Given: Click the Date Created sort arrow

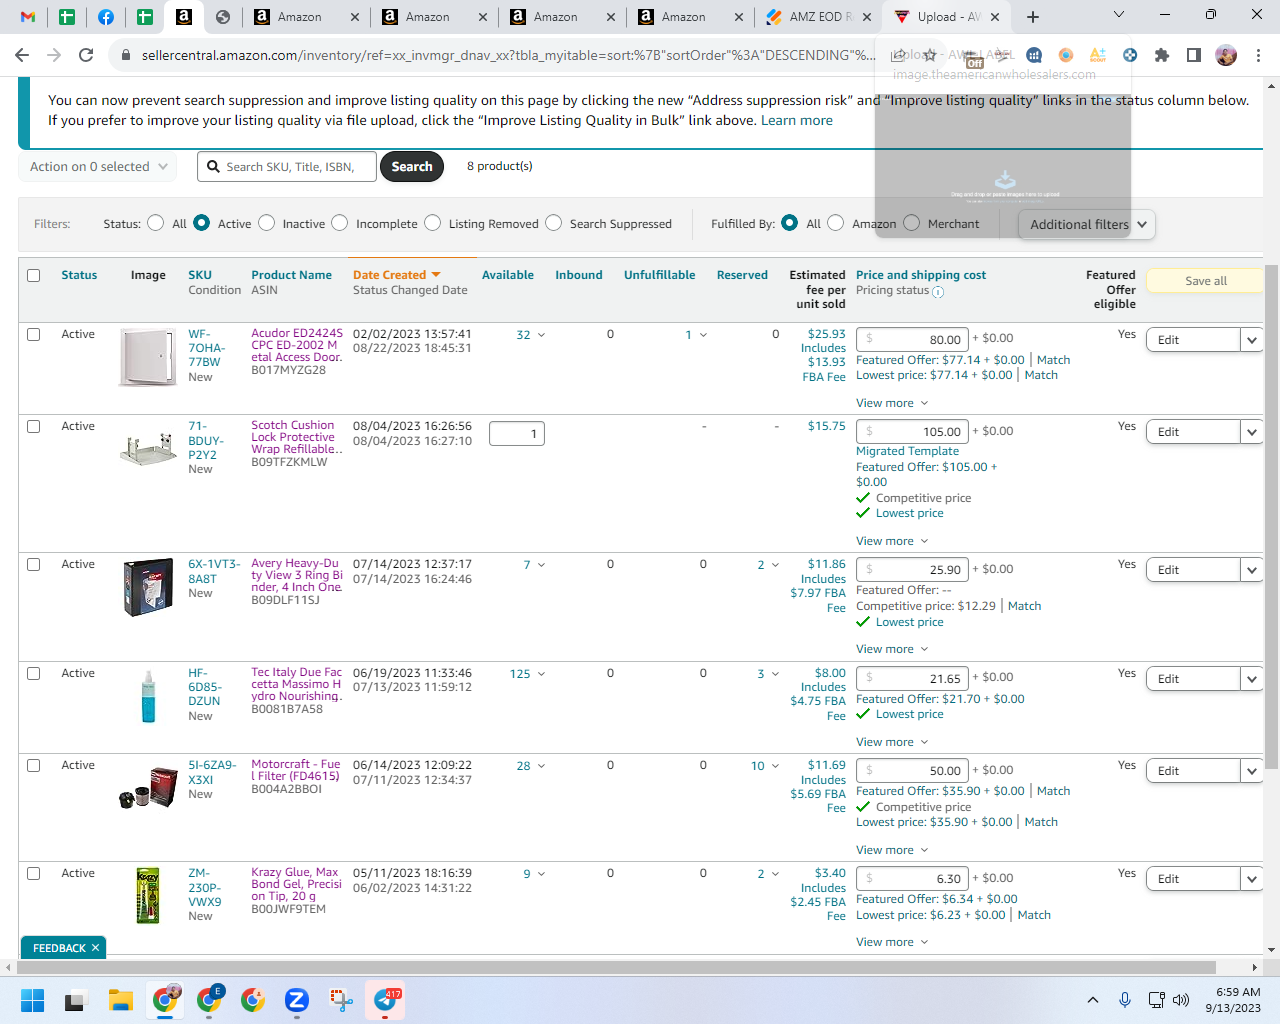Looking at the screenshot, I should point(436,275).
